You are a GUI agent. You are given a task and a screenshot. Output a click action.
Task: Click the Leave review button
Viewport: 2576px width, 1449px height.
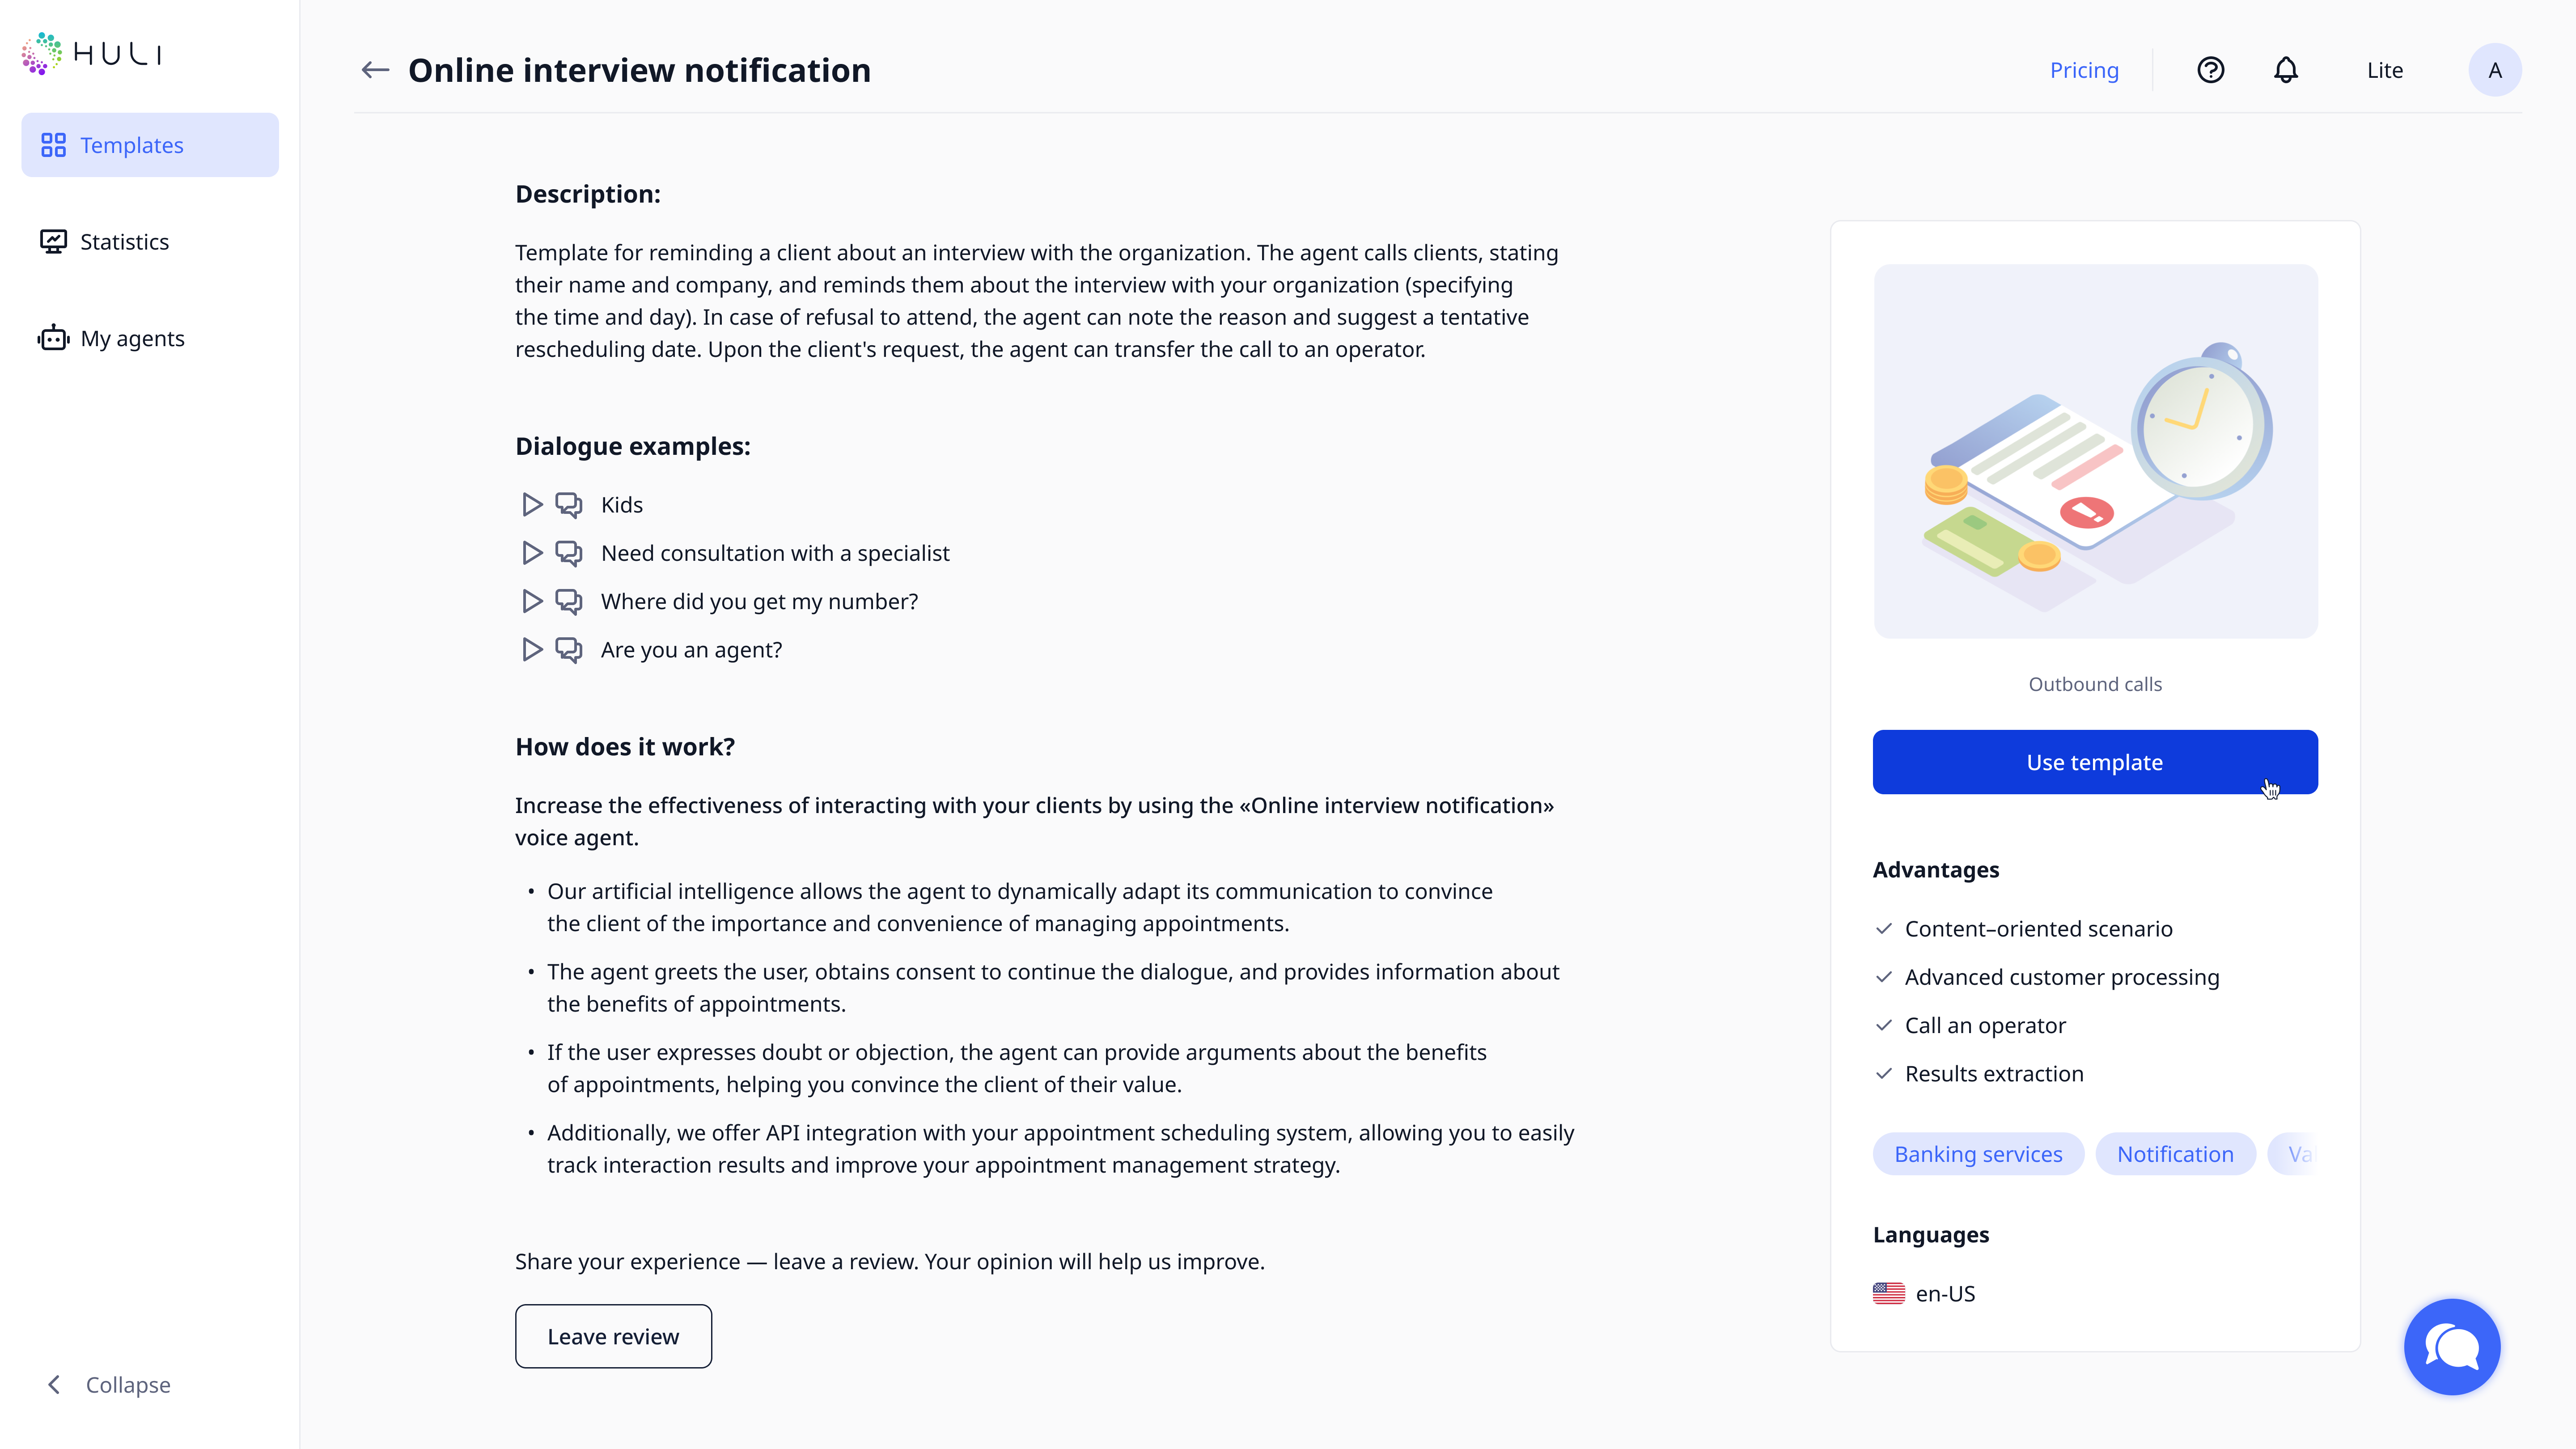[x=613, y=1336]
